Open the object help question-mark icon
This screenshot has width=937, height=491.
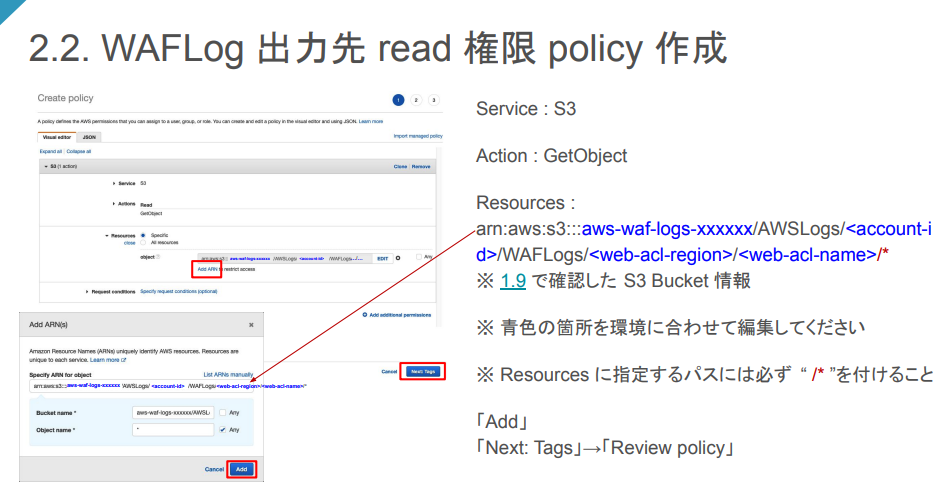(158, 257)
